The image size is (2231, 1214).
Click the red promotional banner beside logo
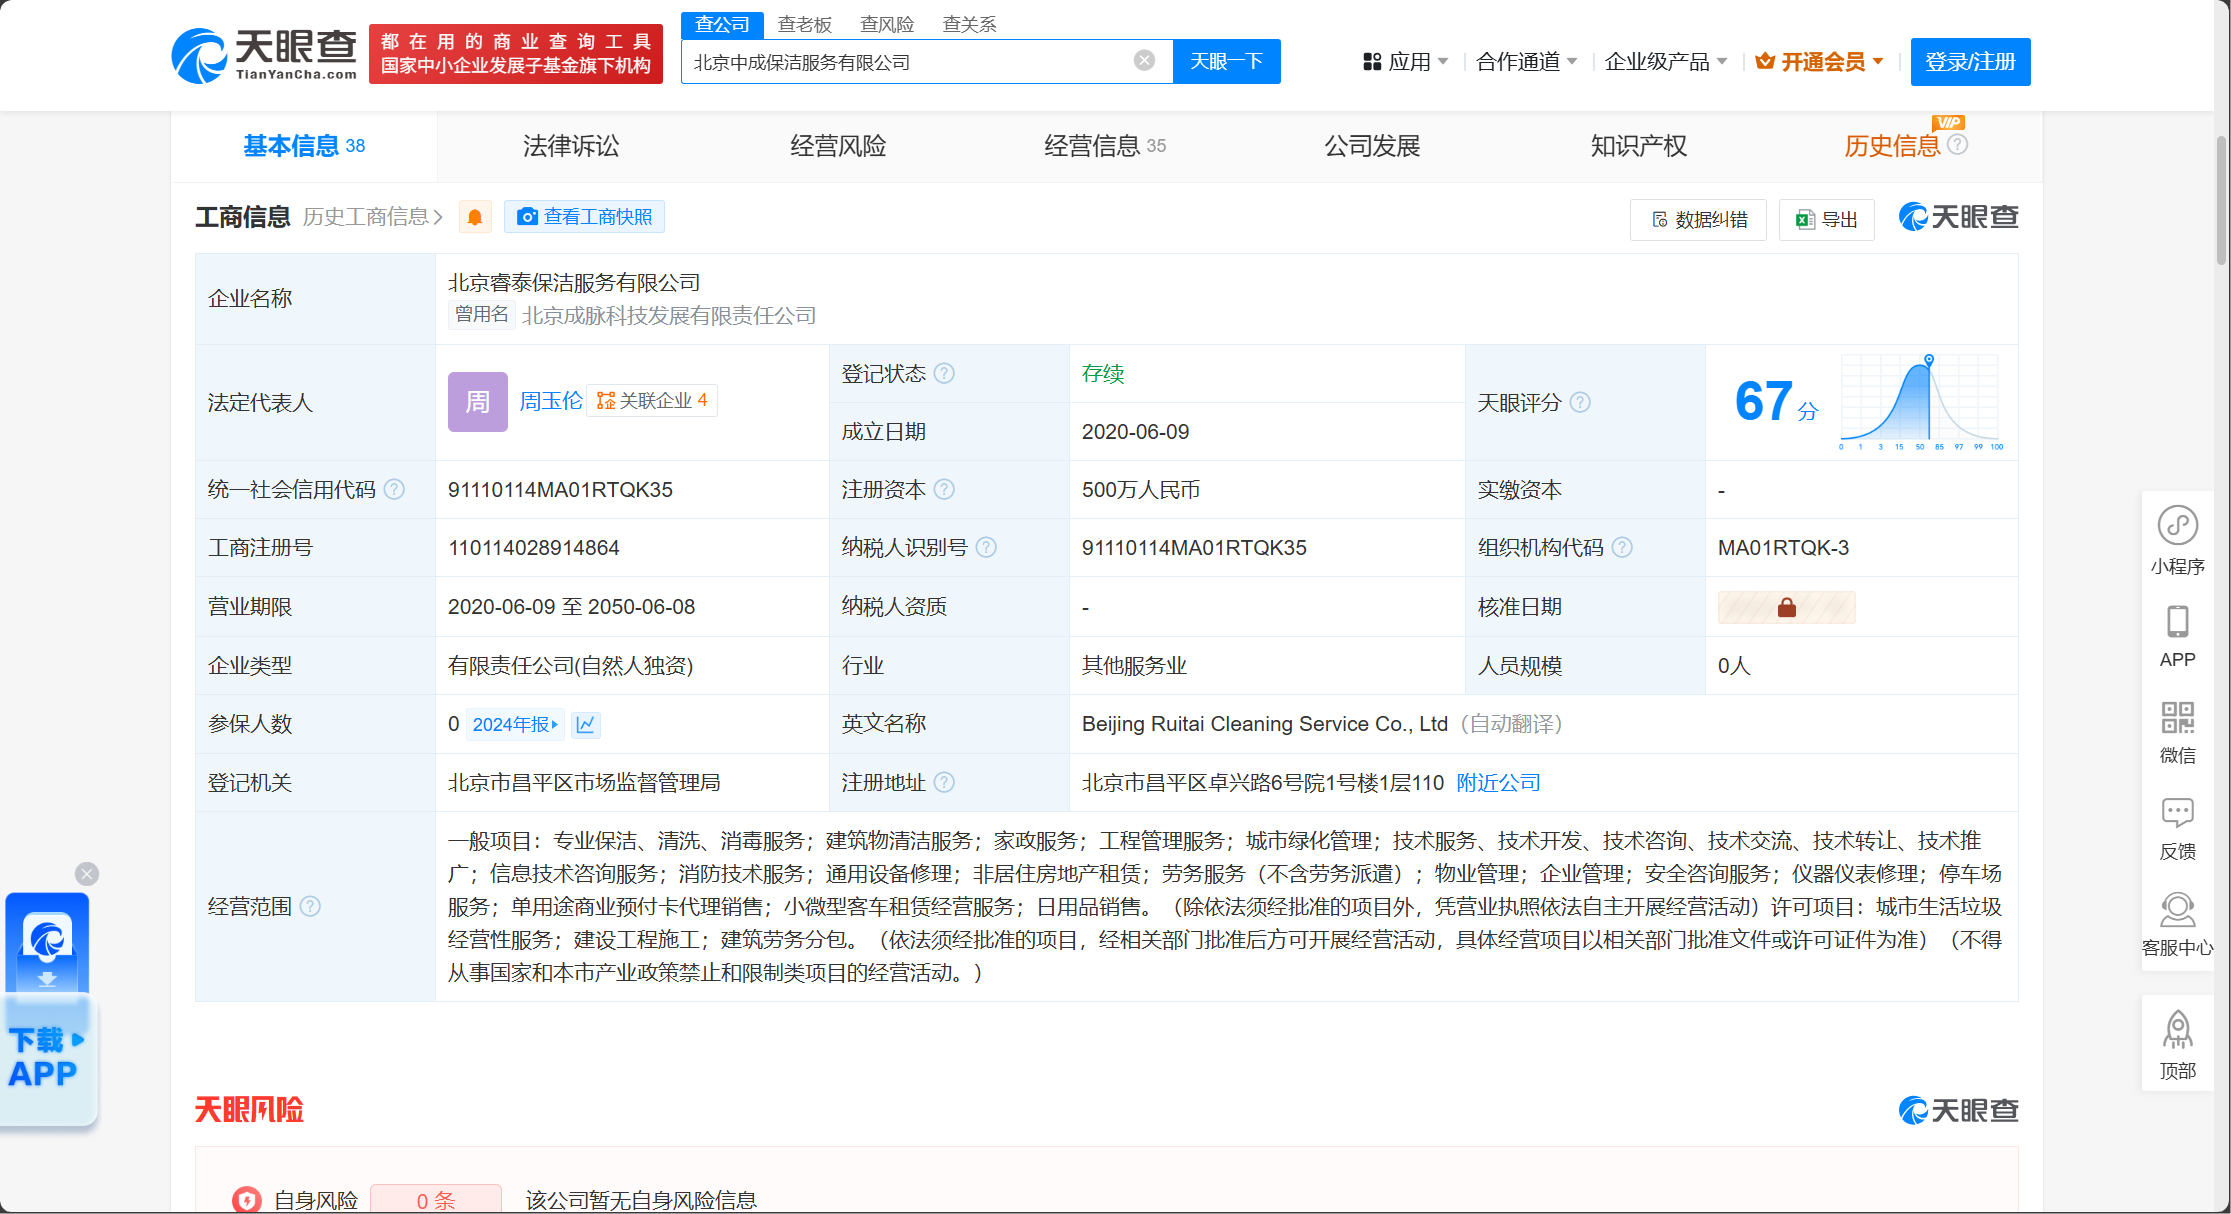[x=516, y=54]
